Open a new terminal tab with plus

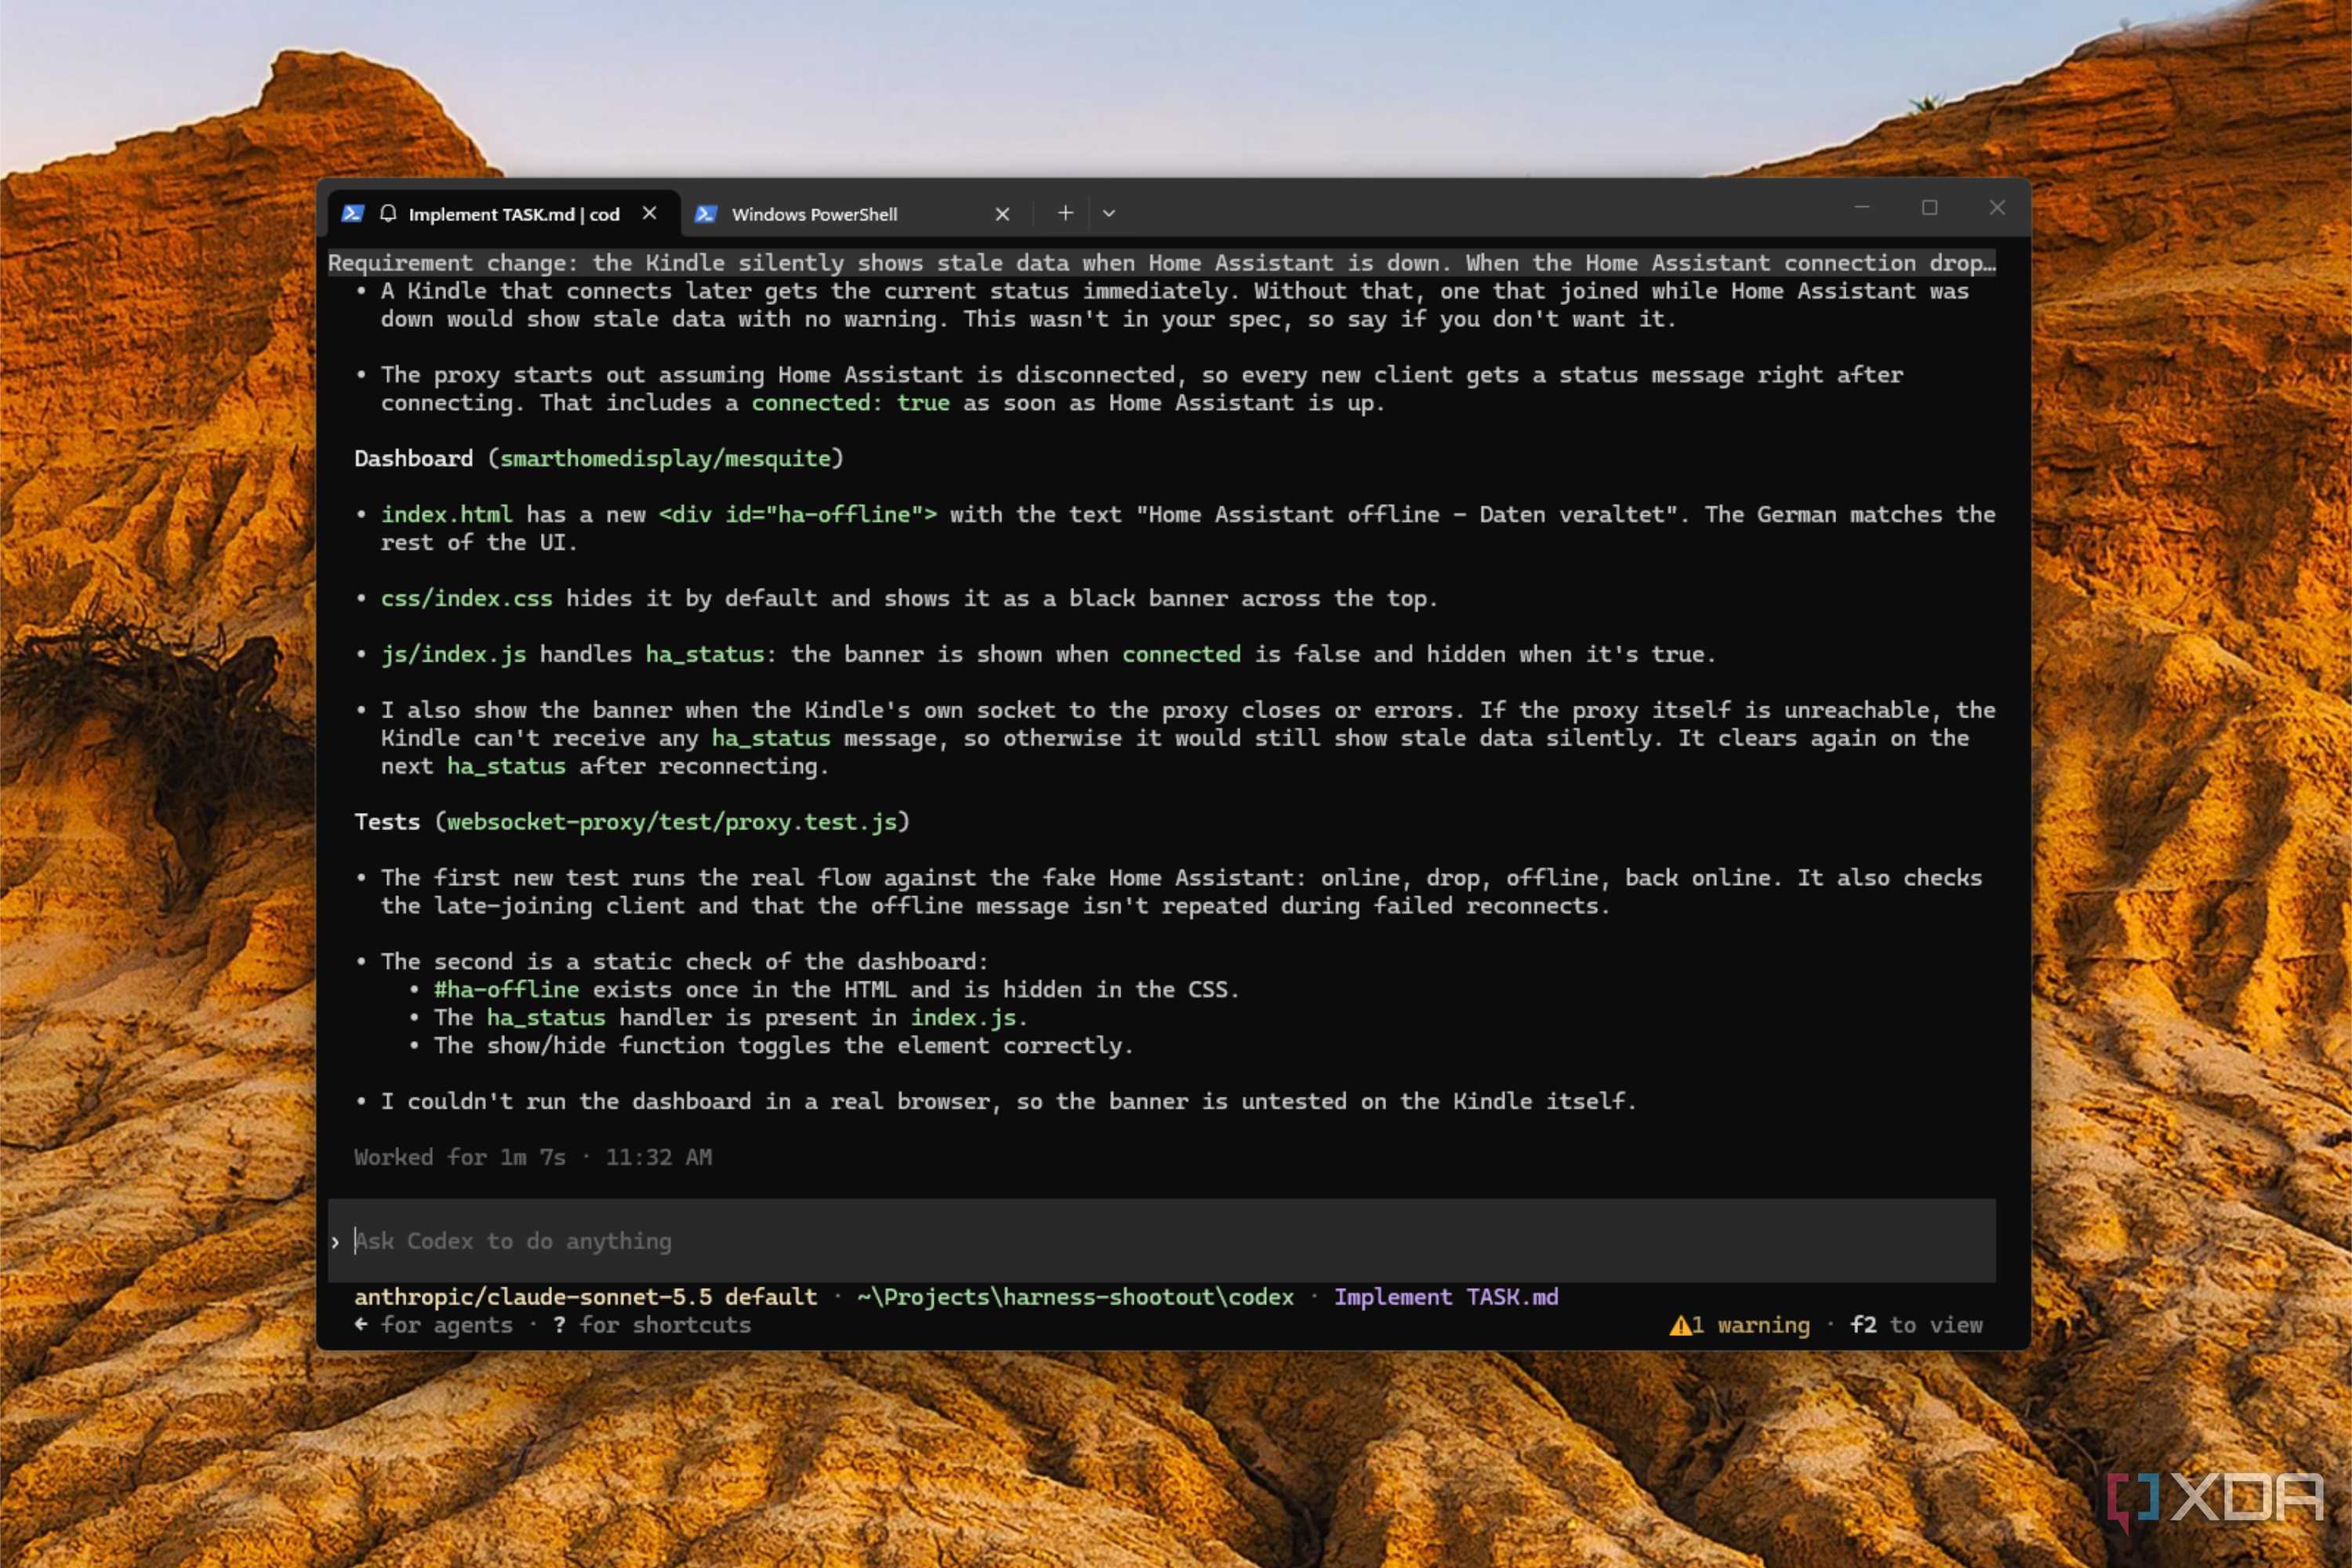(x=1065, y=213)
